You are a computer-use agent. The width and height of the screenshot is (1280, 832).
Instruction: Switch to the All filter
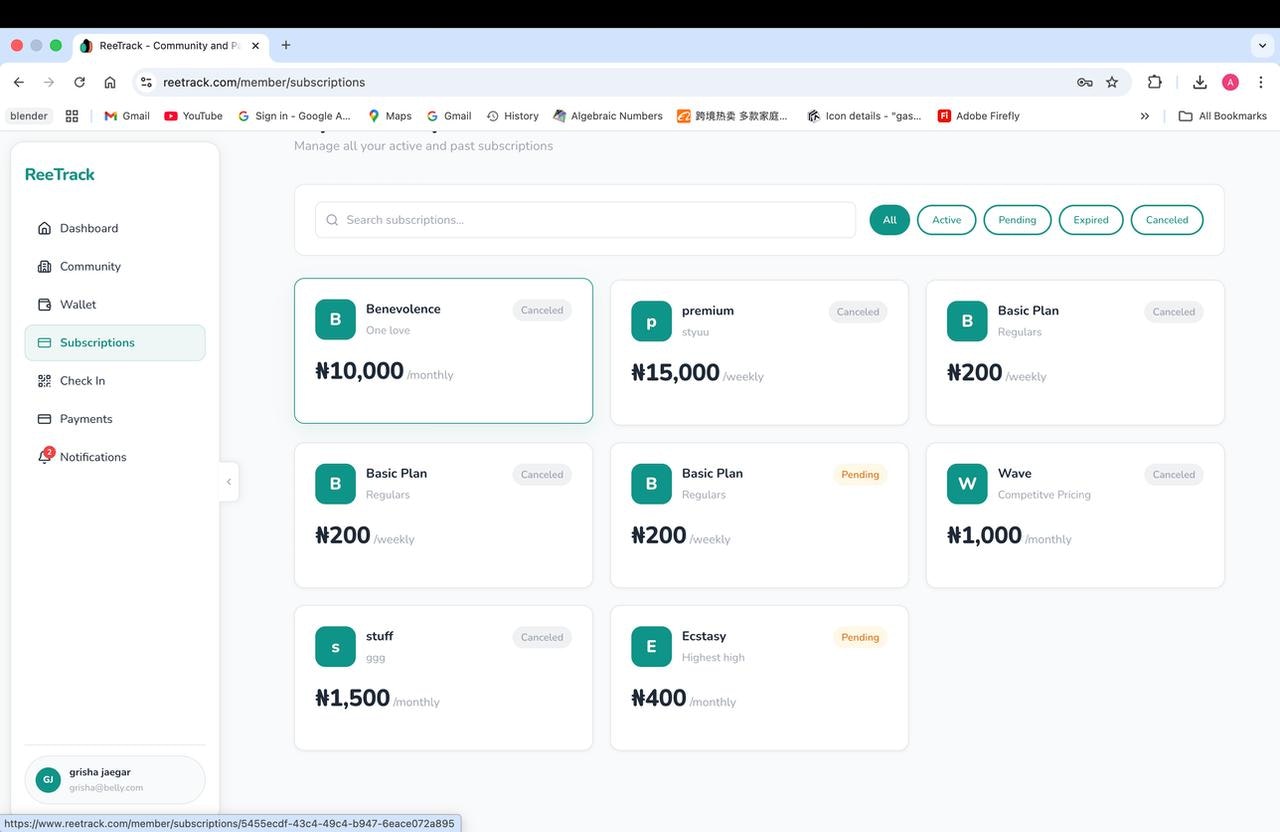click(x=888, y=219)
